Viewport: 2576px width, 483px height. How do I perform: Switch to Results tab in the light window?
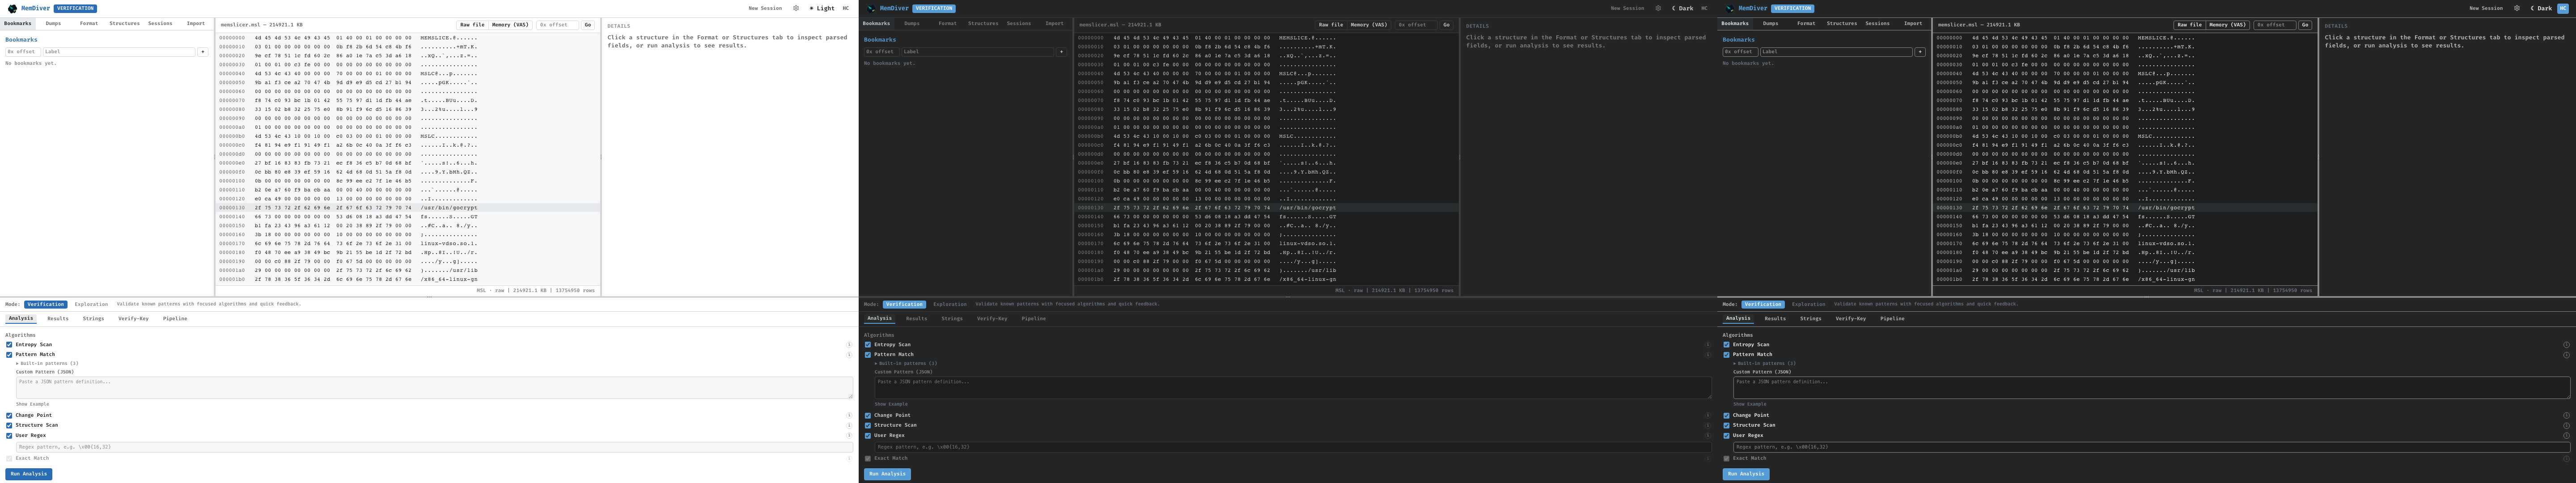tap(58, 319)
